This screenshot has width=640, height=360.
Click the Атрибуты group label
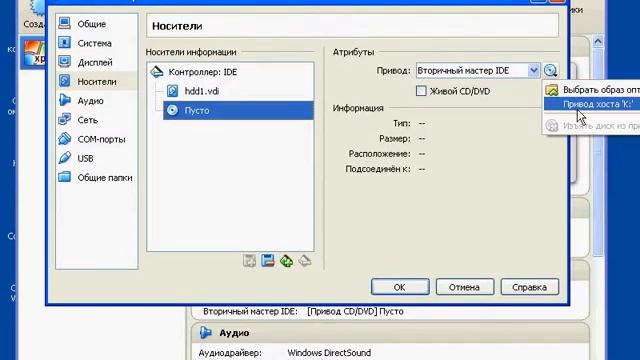tap(353, 52)
